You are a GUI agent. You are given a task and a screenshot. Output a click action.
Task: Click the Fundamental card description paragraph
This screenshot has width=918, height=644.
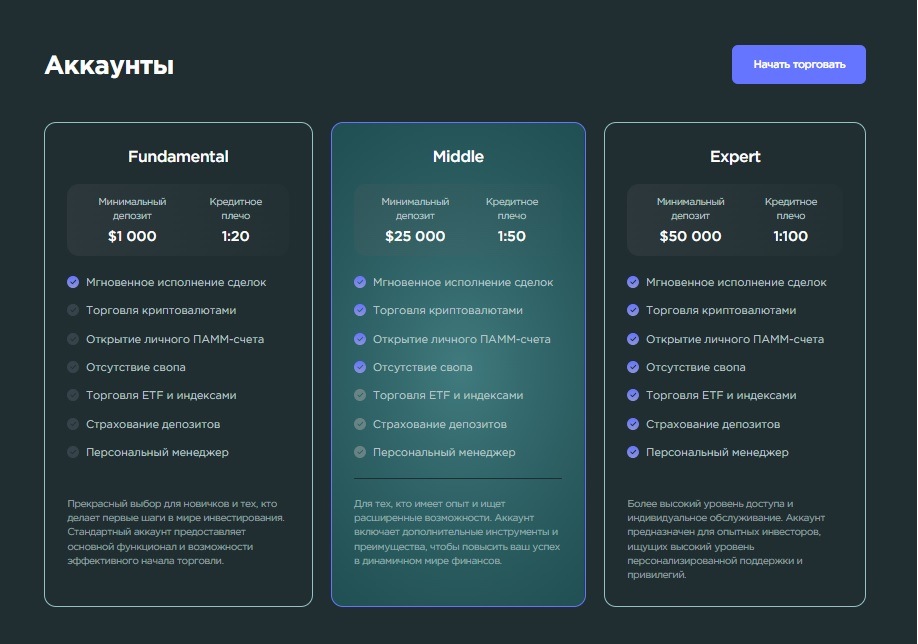point(176,532)
